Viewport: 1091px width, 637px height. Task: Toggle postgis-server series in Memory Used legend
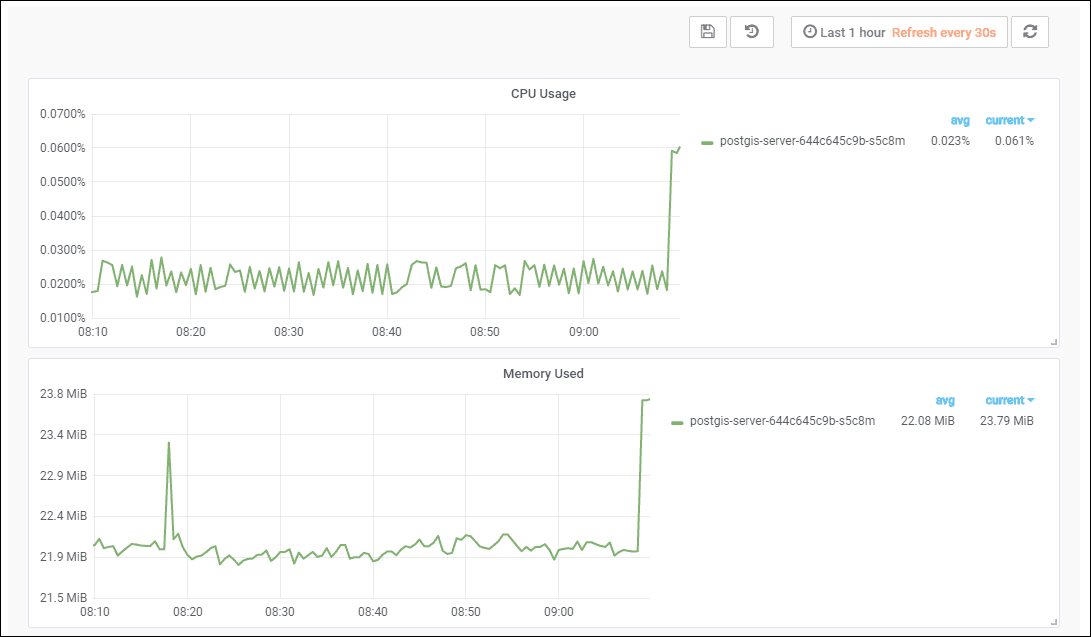[782, 421]
